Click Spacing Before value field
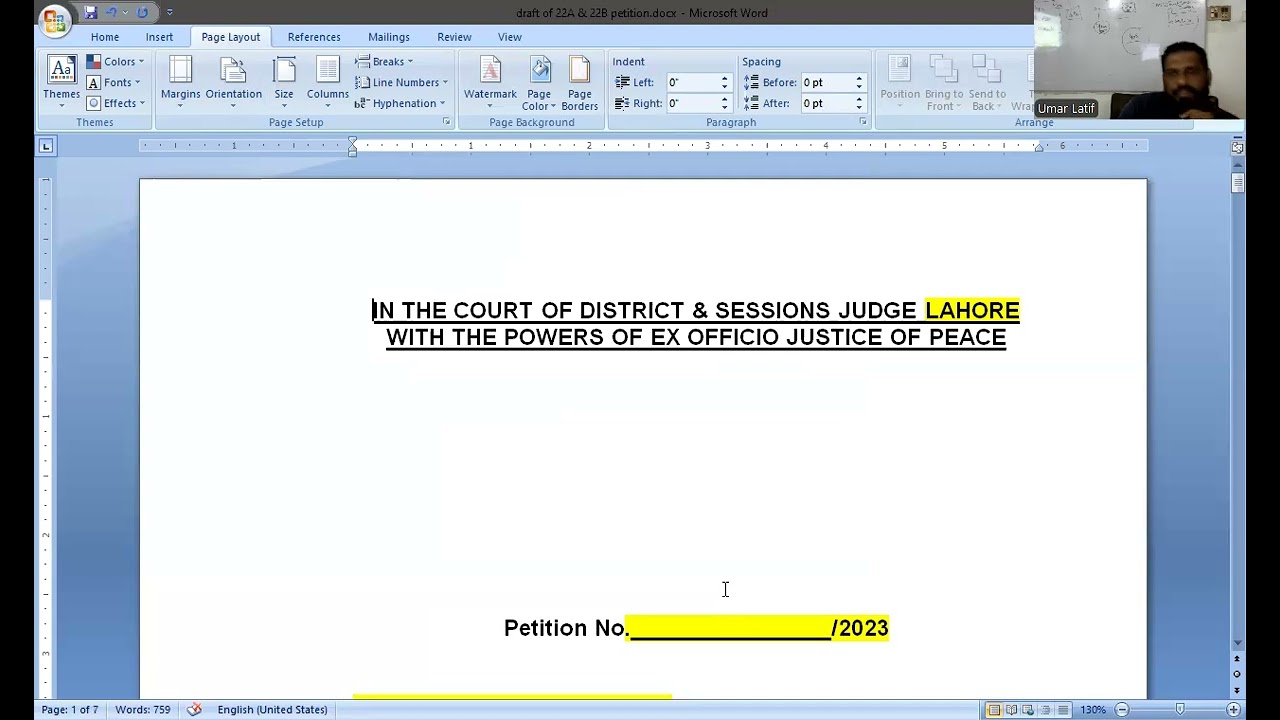The width and height of the screenshot is (1280, 720). point(827,83)
